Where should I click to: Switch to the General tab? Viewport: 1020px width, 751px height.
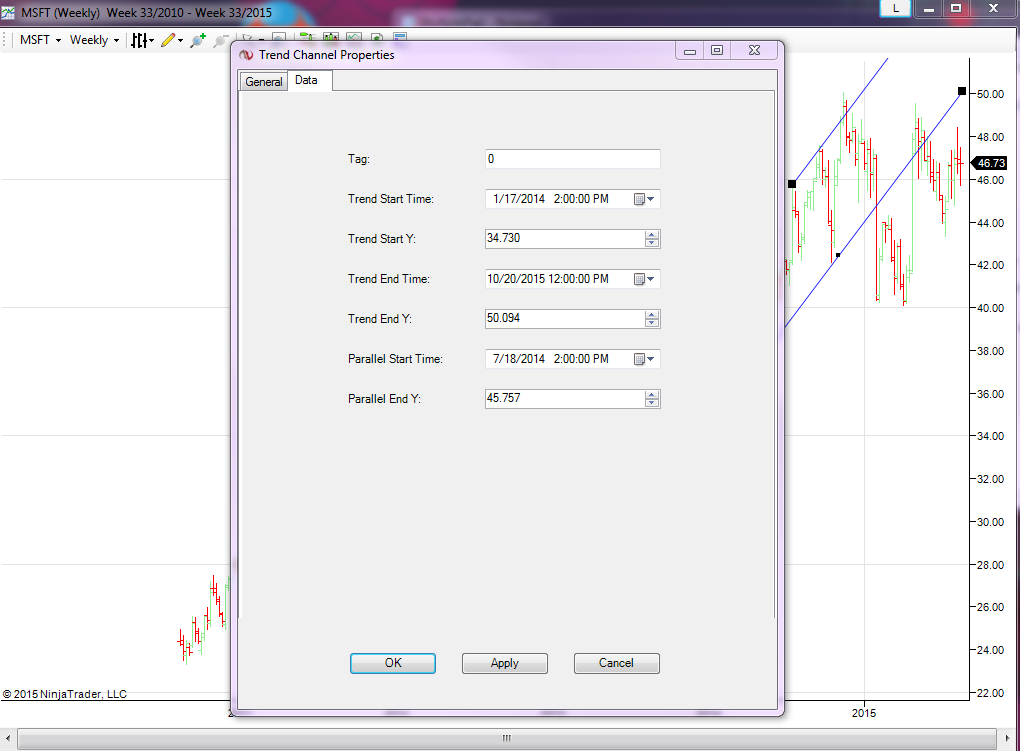(263, 82)
